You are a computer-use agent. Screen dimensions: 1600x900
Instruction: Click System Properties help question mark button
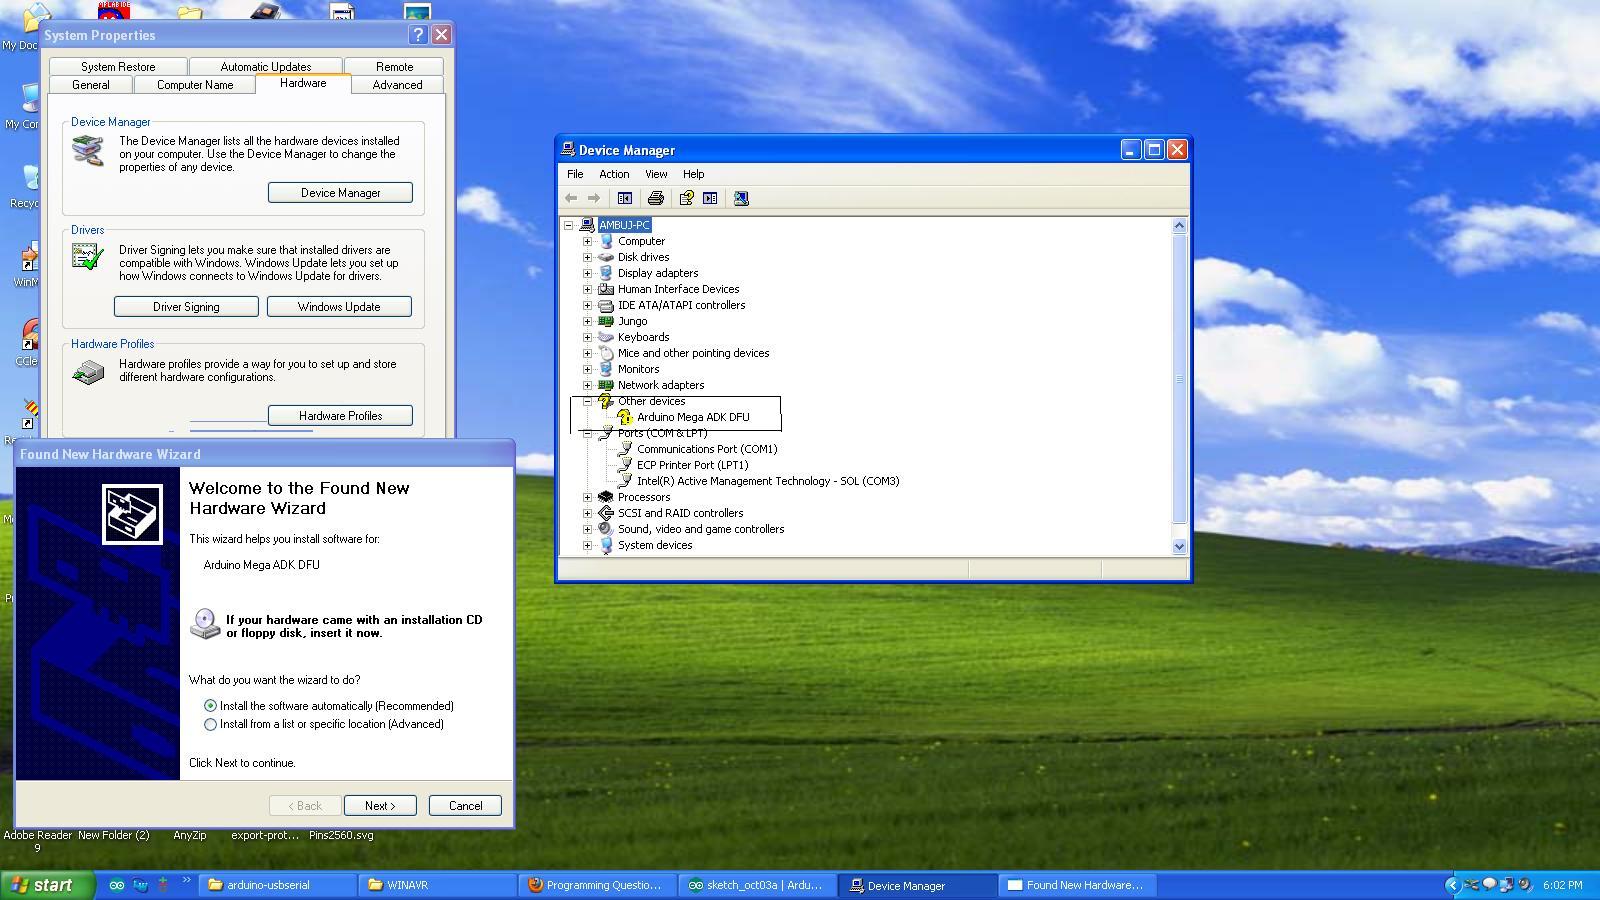[419, 35]
